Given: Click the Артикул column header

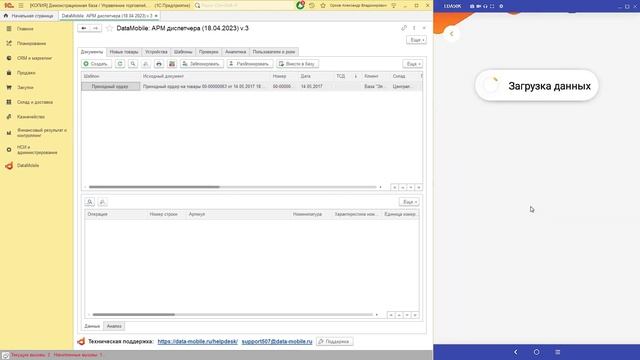Looking at the screenshot, I should 238,214.
